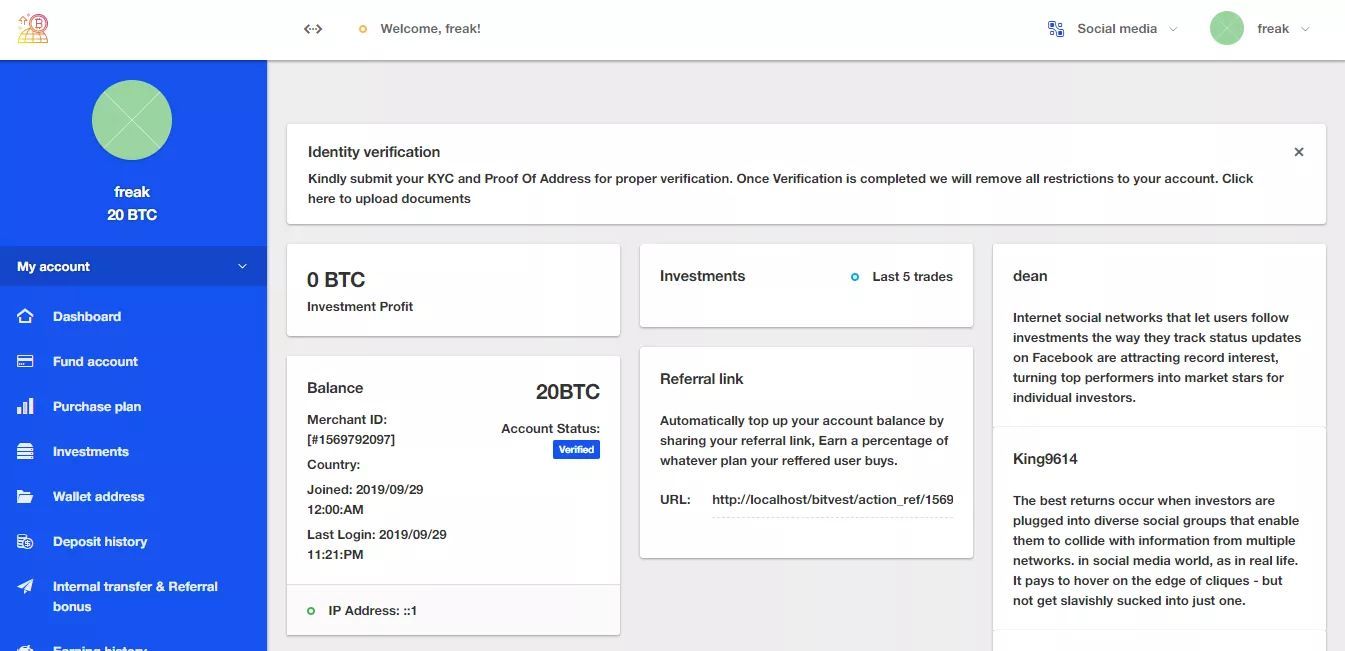Click the Investments stack icon
The height and width of the screenshot is (651, 1345).
click(26, 451)
